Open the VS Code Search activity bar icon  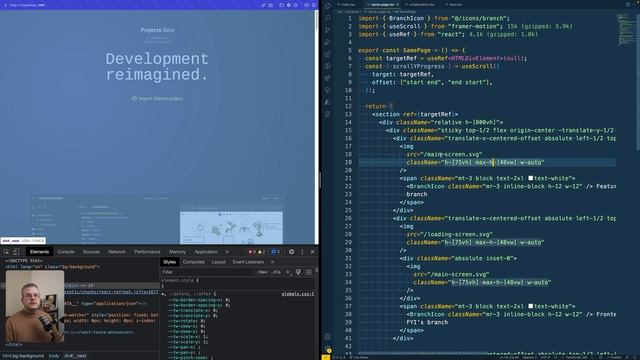point(328,18)
